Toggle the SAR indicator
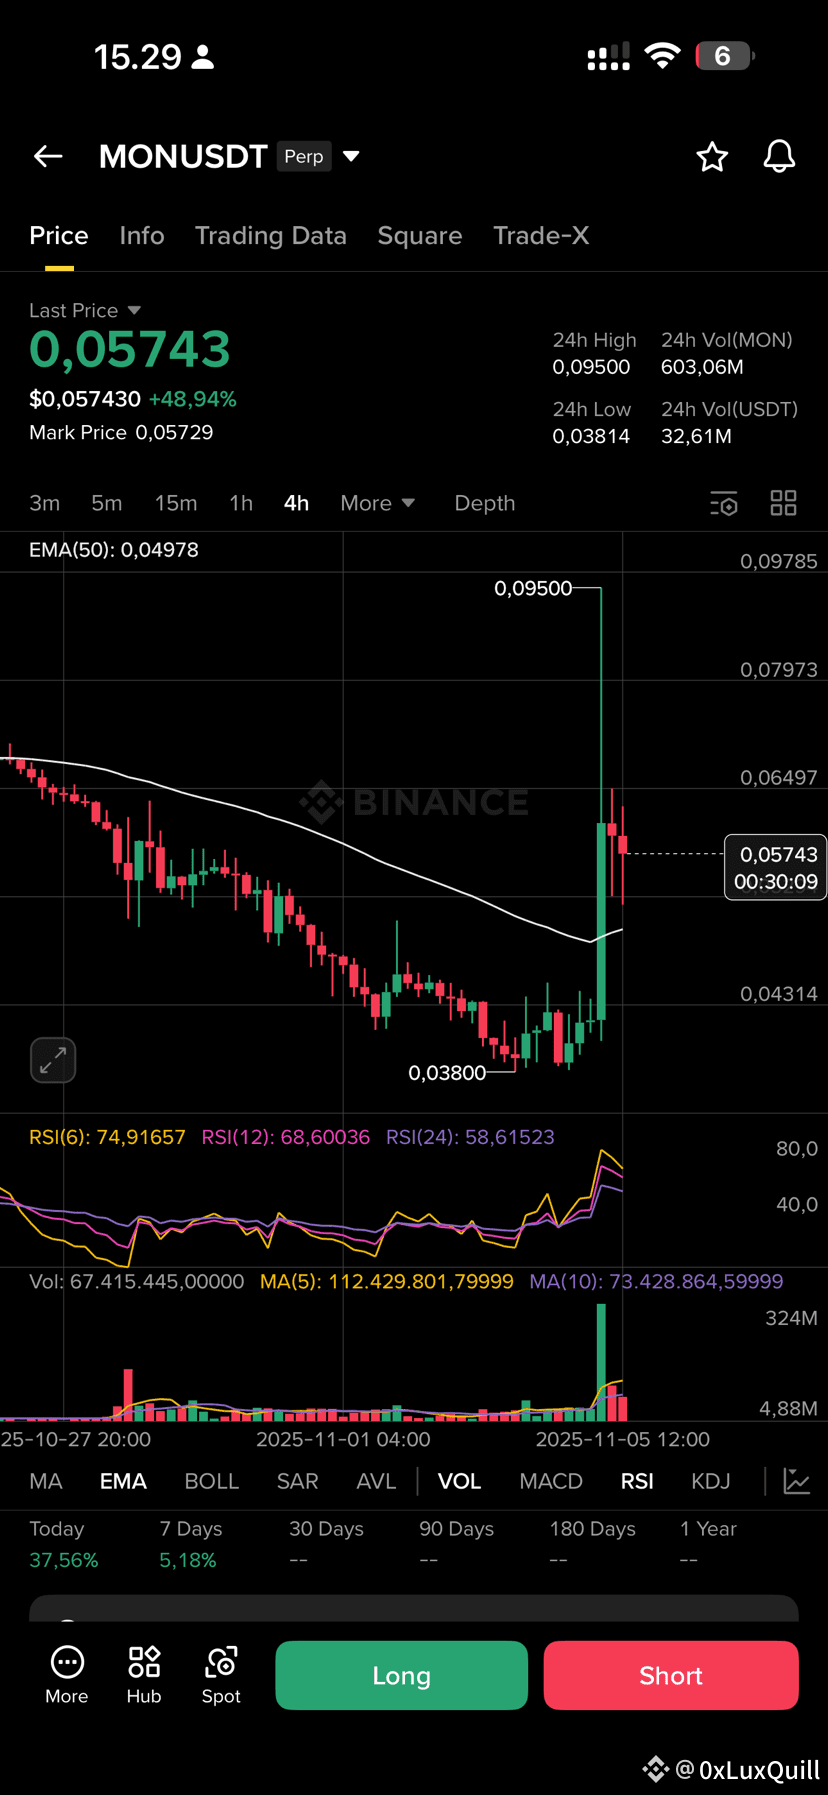 click(298, 1481)
